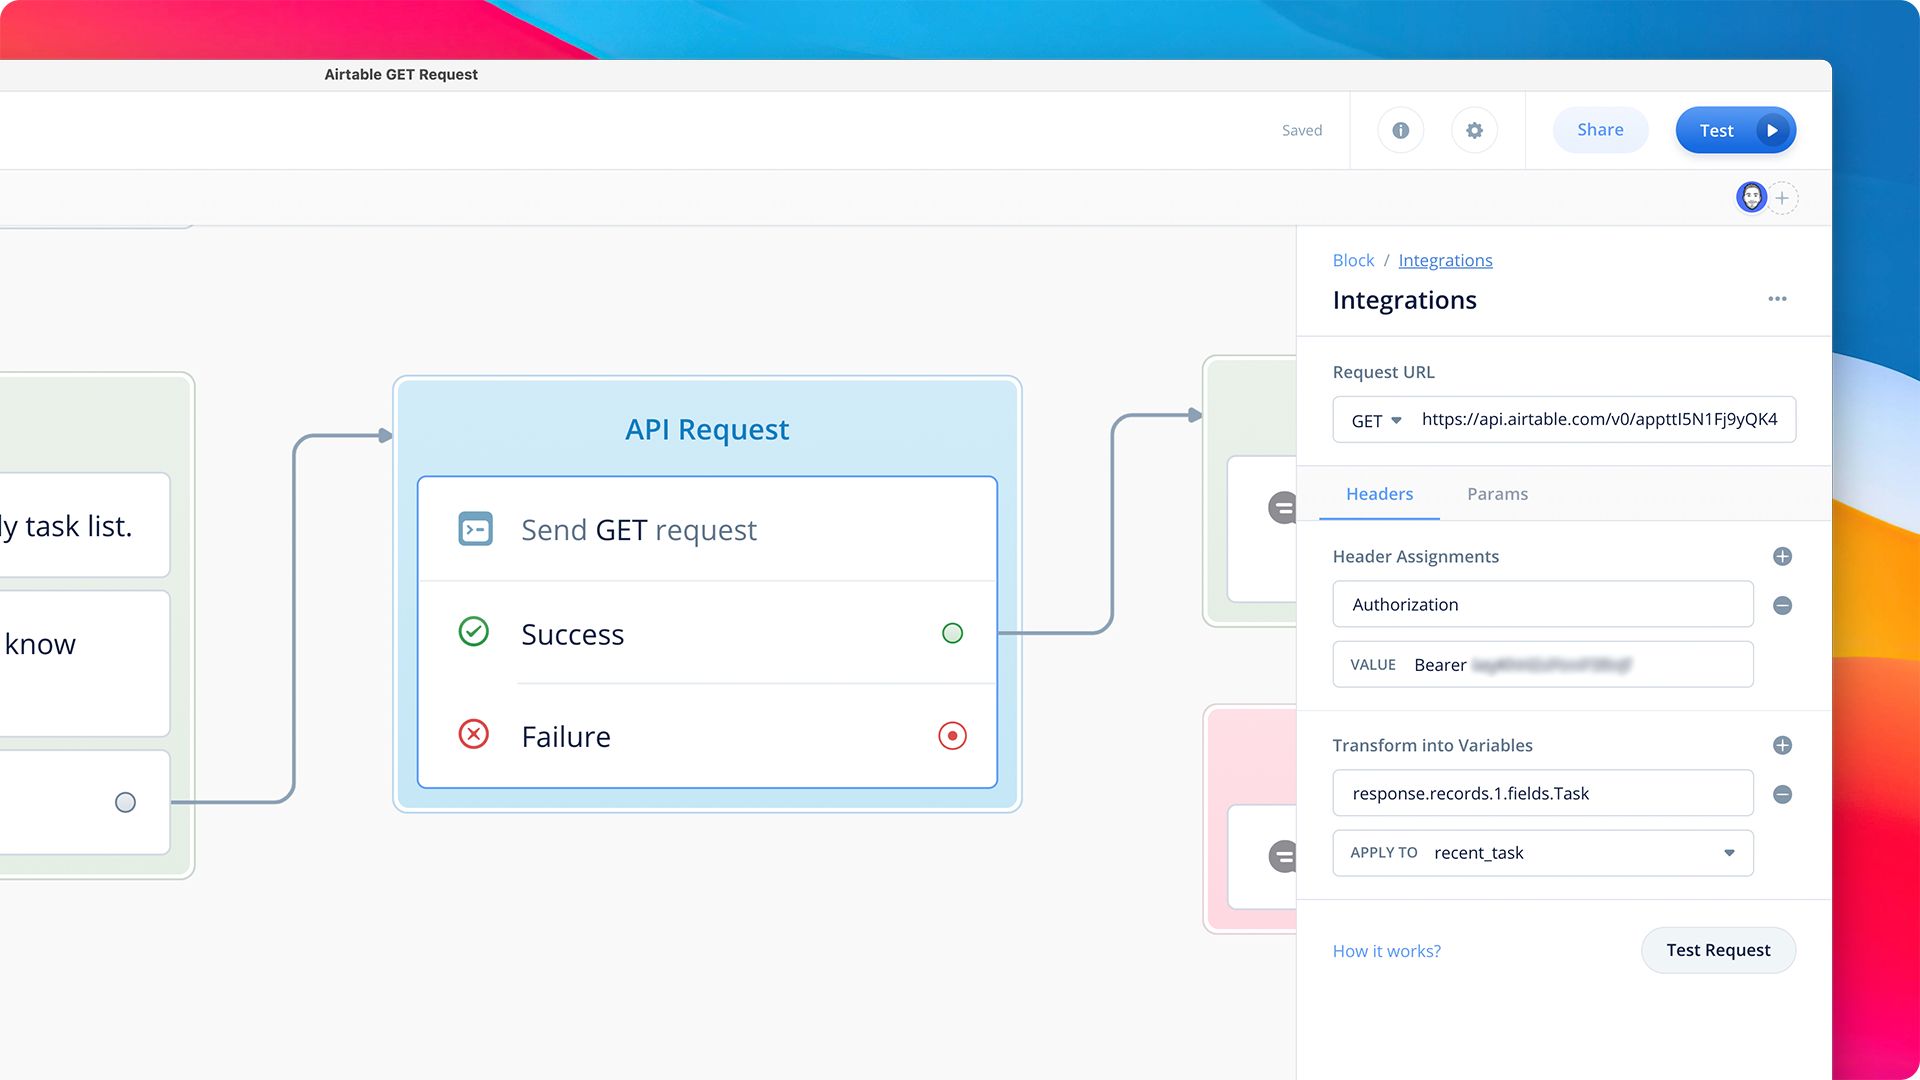The height and width of the screenshot is (1080, 1920).
Task: Click the info icon in the top toolbar
Action: click(1400, 130)
